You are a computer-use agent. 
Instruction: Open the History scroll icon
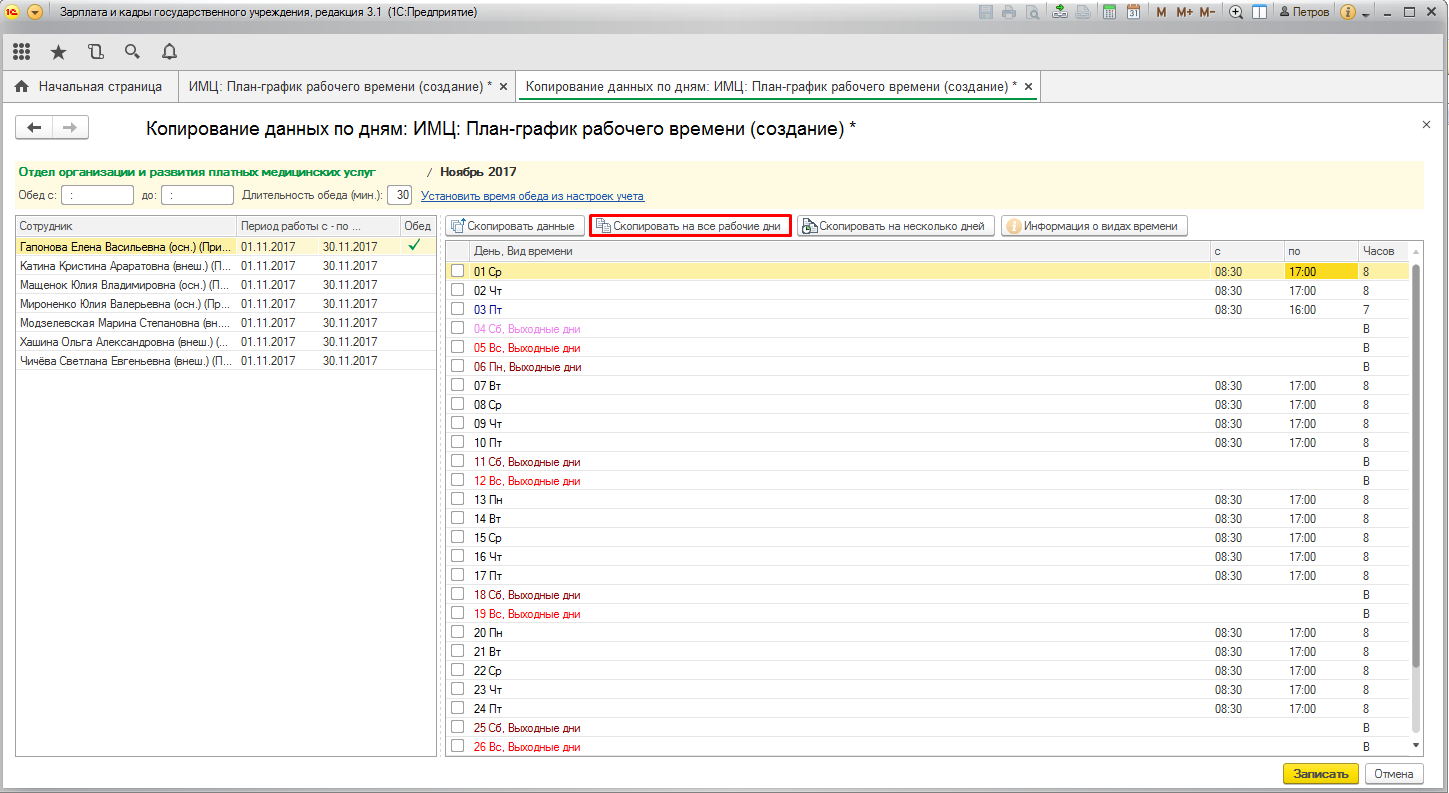95,52
